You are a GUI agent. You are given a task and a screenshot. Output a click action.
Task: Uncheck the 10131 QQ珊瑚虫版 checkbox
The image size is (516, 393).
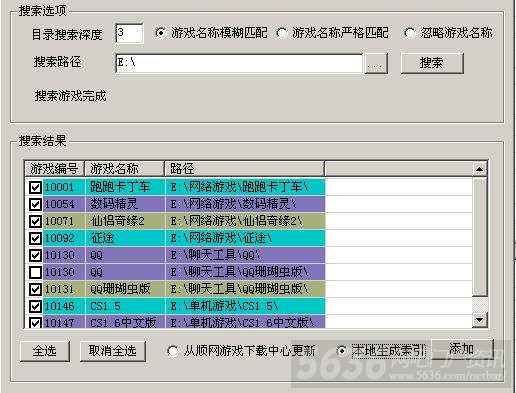[35, 289]
